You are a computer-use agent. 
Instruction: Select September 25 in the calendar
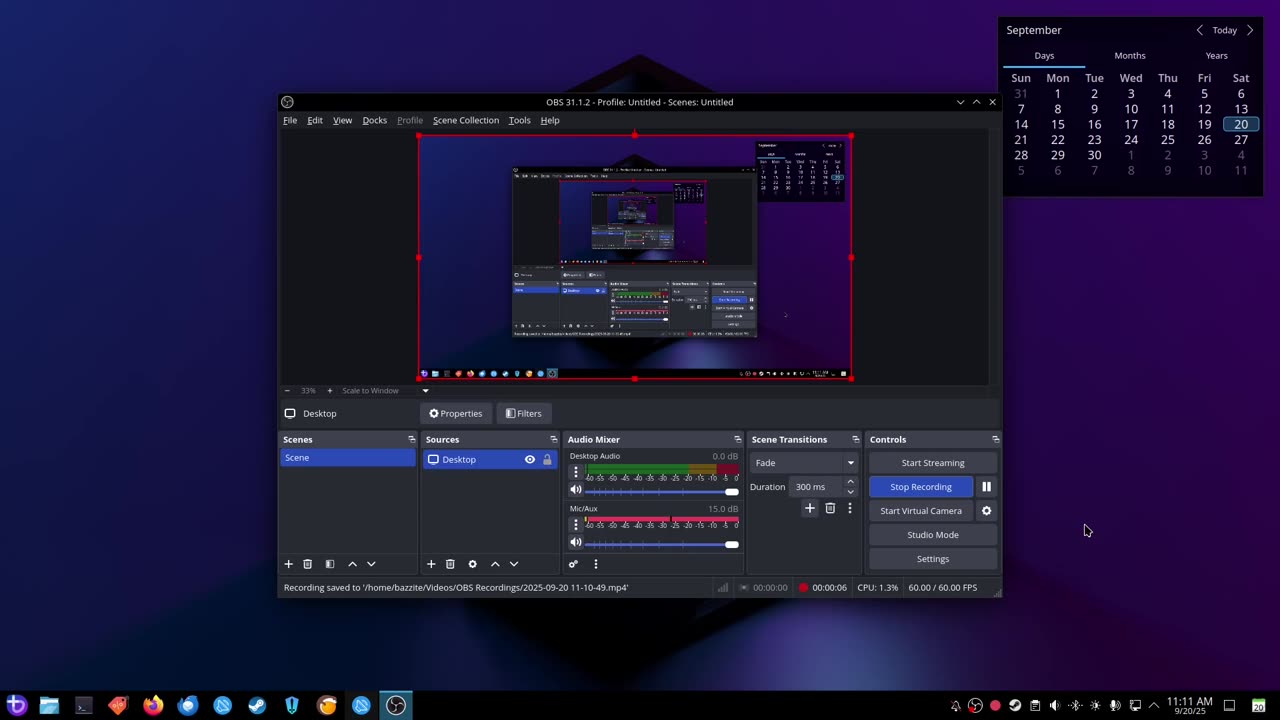1167,140
